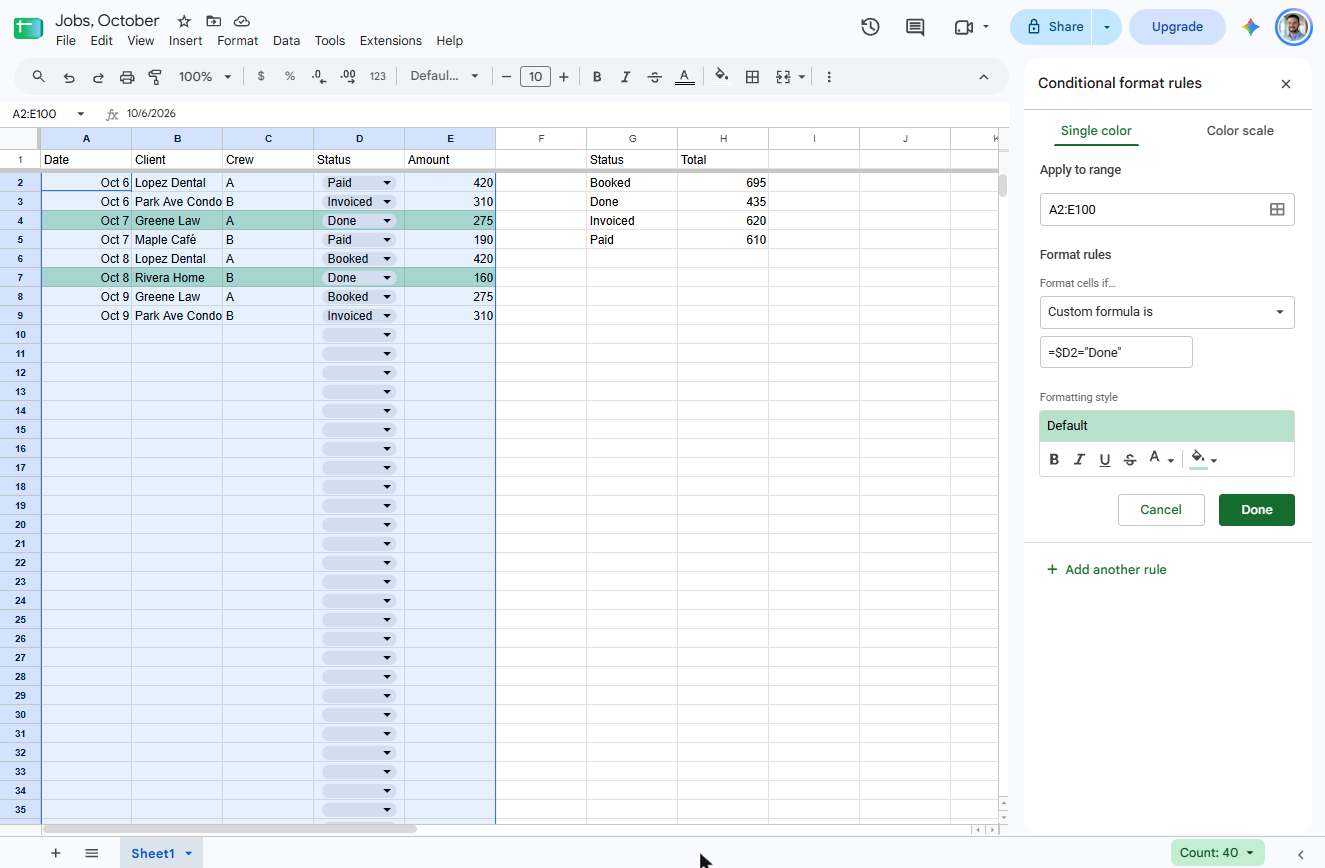Open the Share options arrow
Image resolution: width=1325 pixels, height=868 pixels.
(1107, 27)
